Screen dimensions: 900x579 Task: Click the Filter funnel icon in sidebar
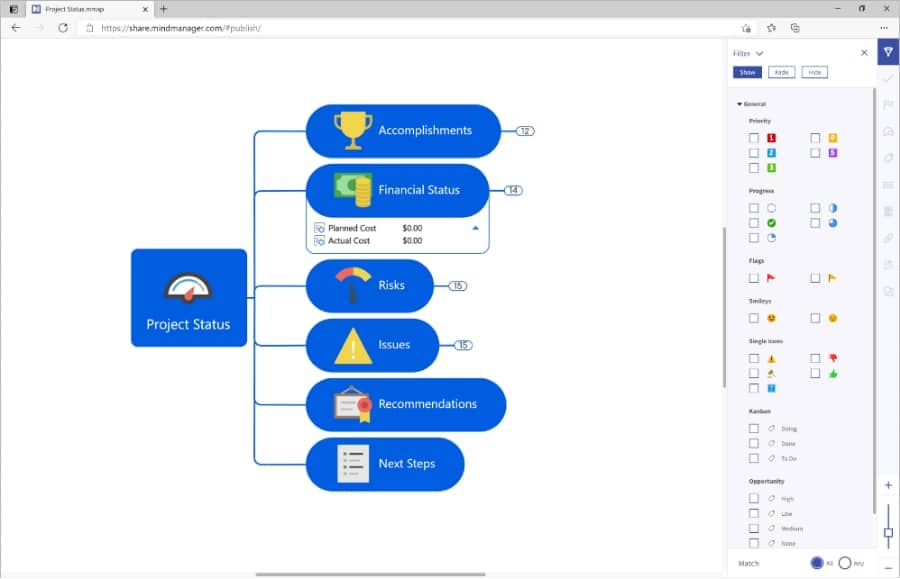tap(887, 52)
